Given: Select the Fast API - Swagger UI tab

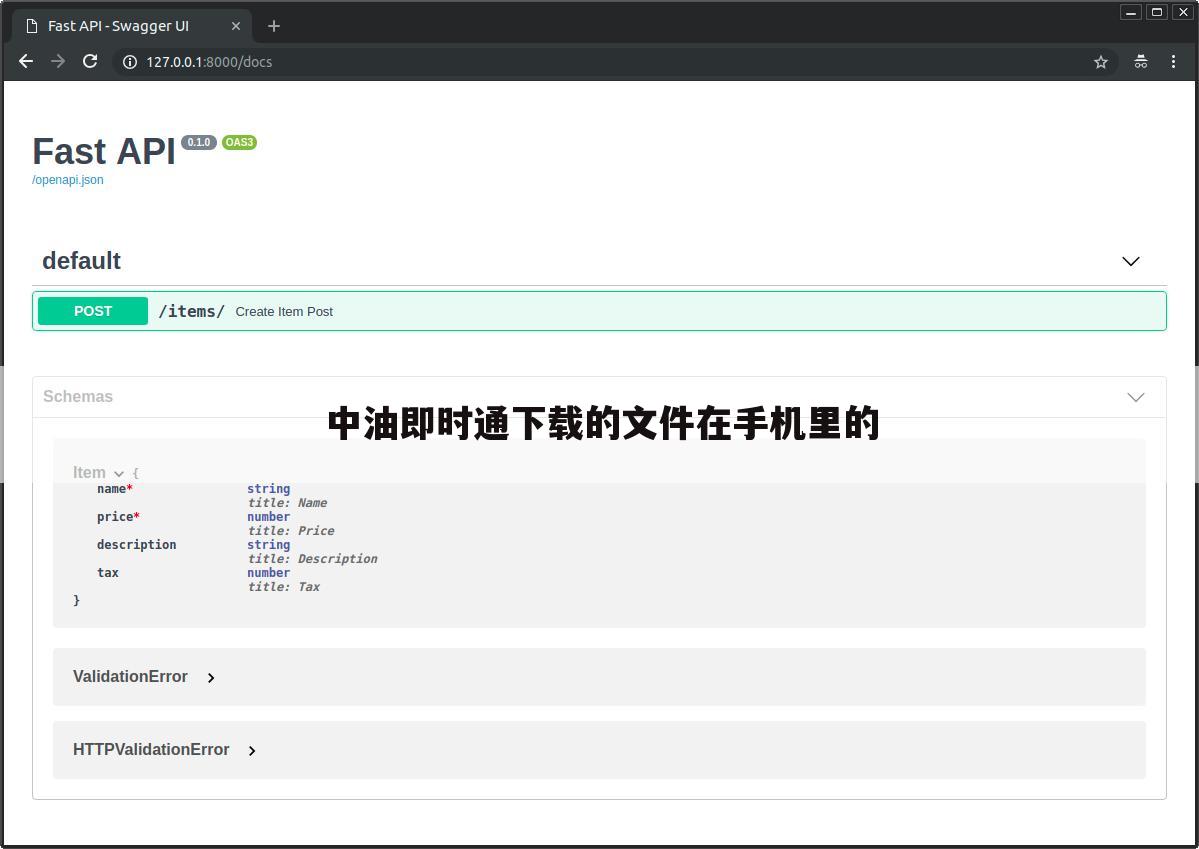Looking at the screenshot, I should 132,26.
